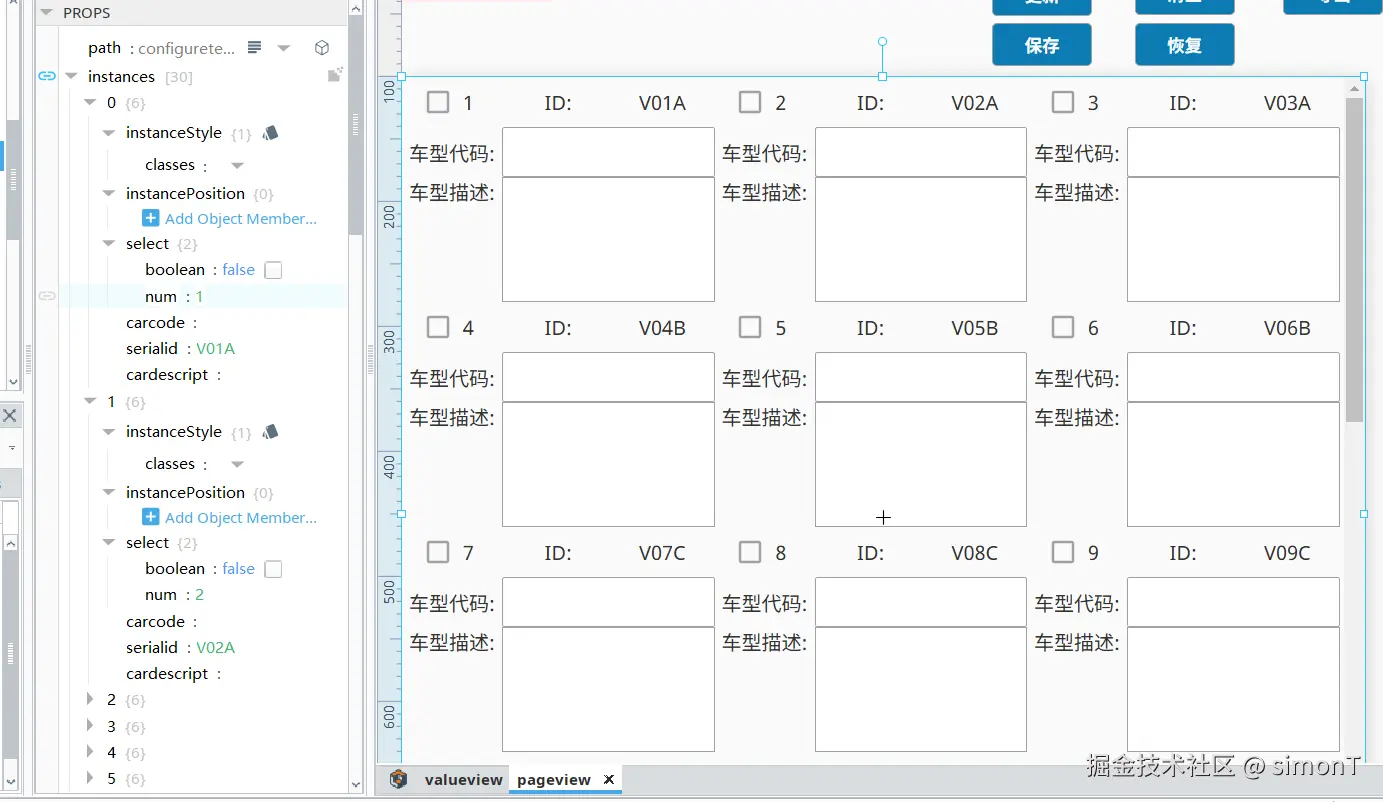
Task: Open the style editor icon for instance 0 instanceStyle
Action: click(270, 133)
